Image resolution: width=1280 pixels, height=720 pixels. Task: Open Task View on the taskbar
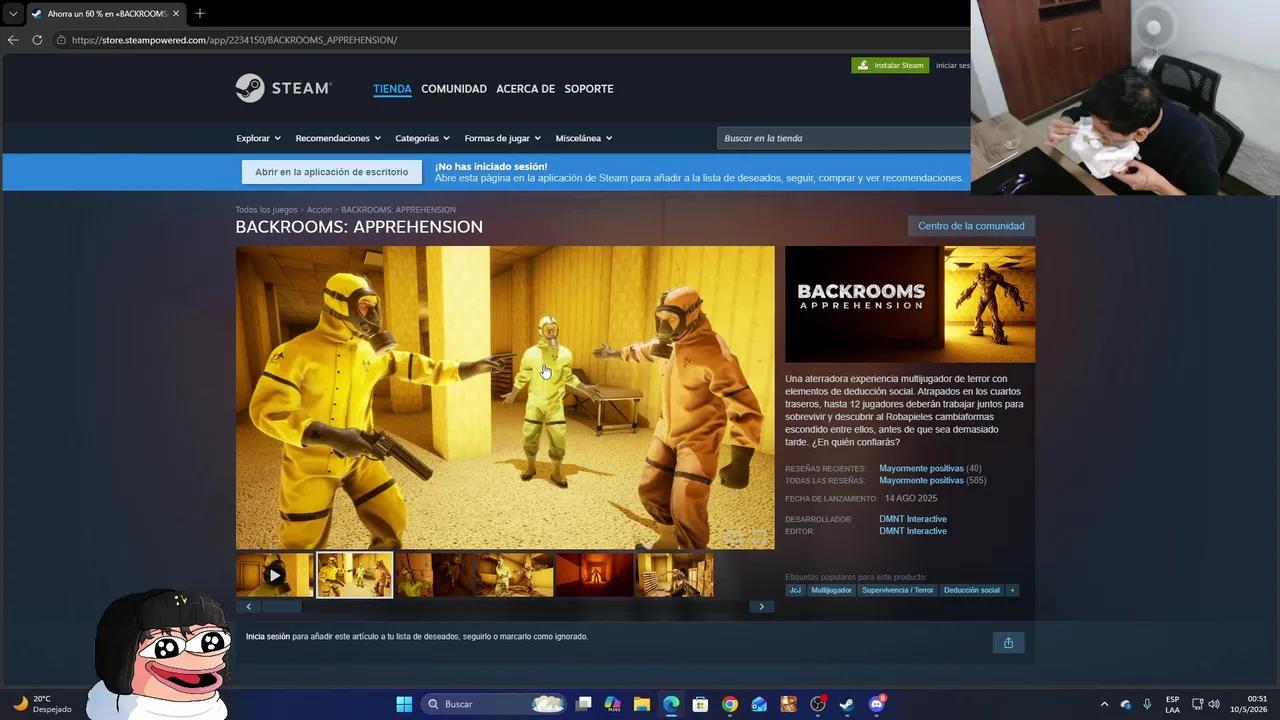pyautogui.click(x=584, y=704)
